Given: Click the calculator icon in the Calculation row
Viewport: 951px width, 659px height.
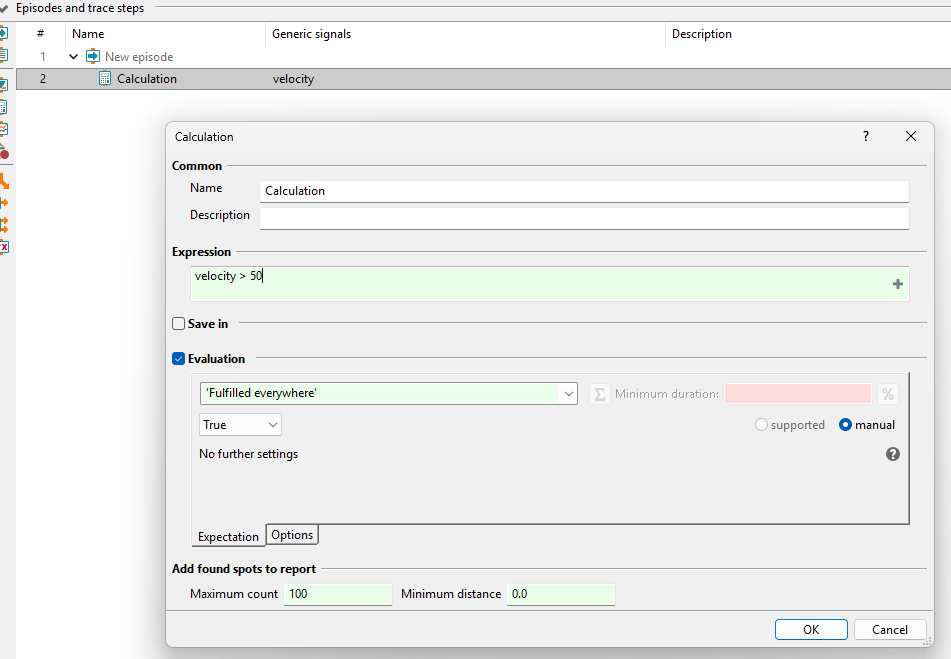Looking at the screenshot, I should [105, 78].
